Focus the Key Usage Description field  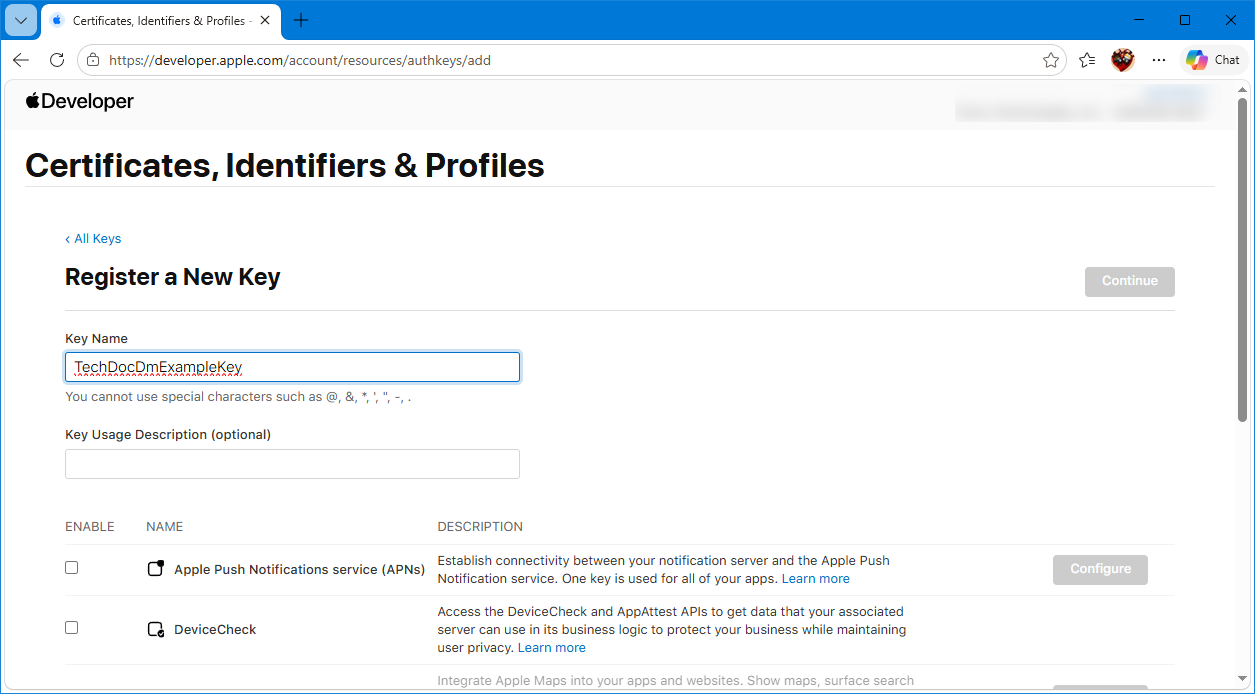point(292,464)
